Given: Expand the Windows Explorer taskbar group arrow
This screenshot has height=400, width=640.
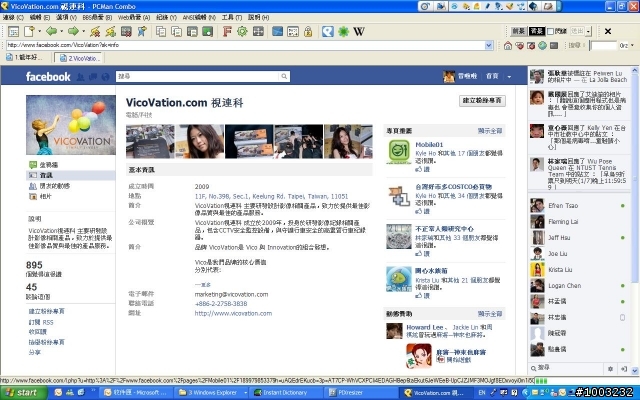Looking at the screenshot, I should [245, 393].
